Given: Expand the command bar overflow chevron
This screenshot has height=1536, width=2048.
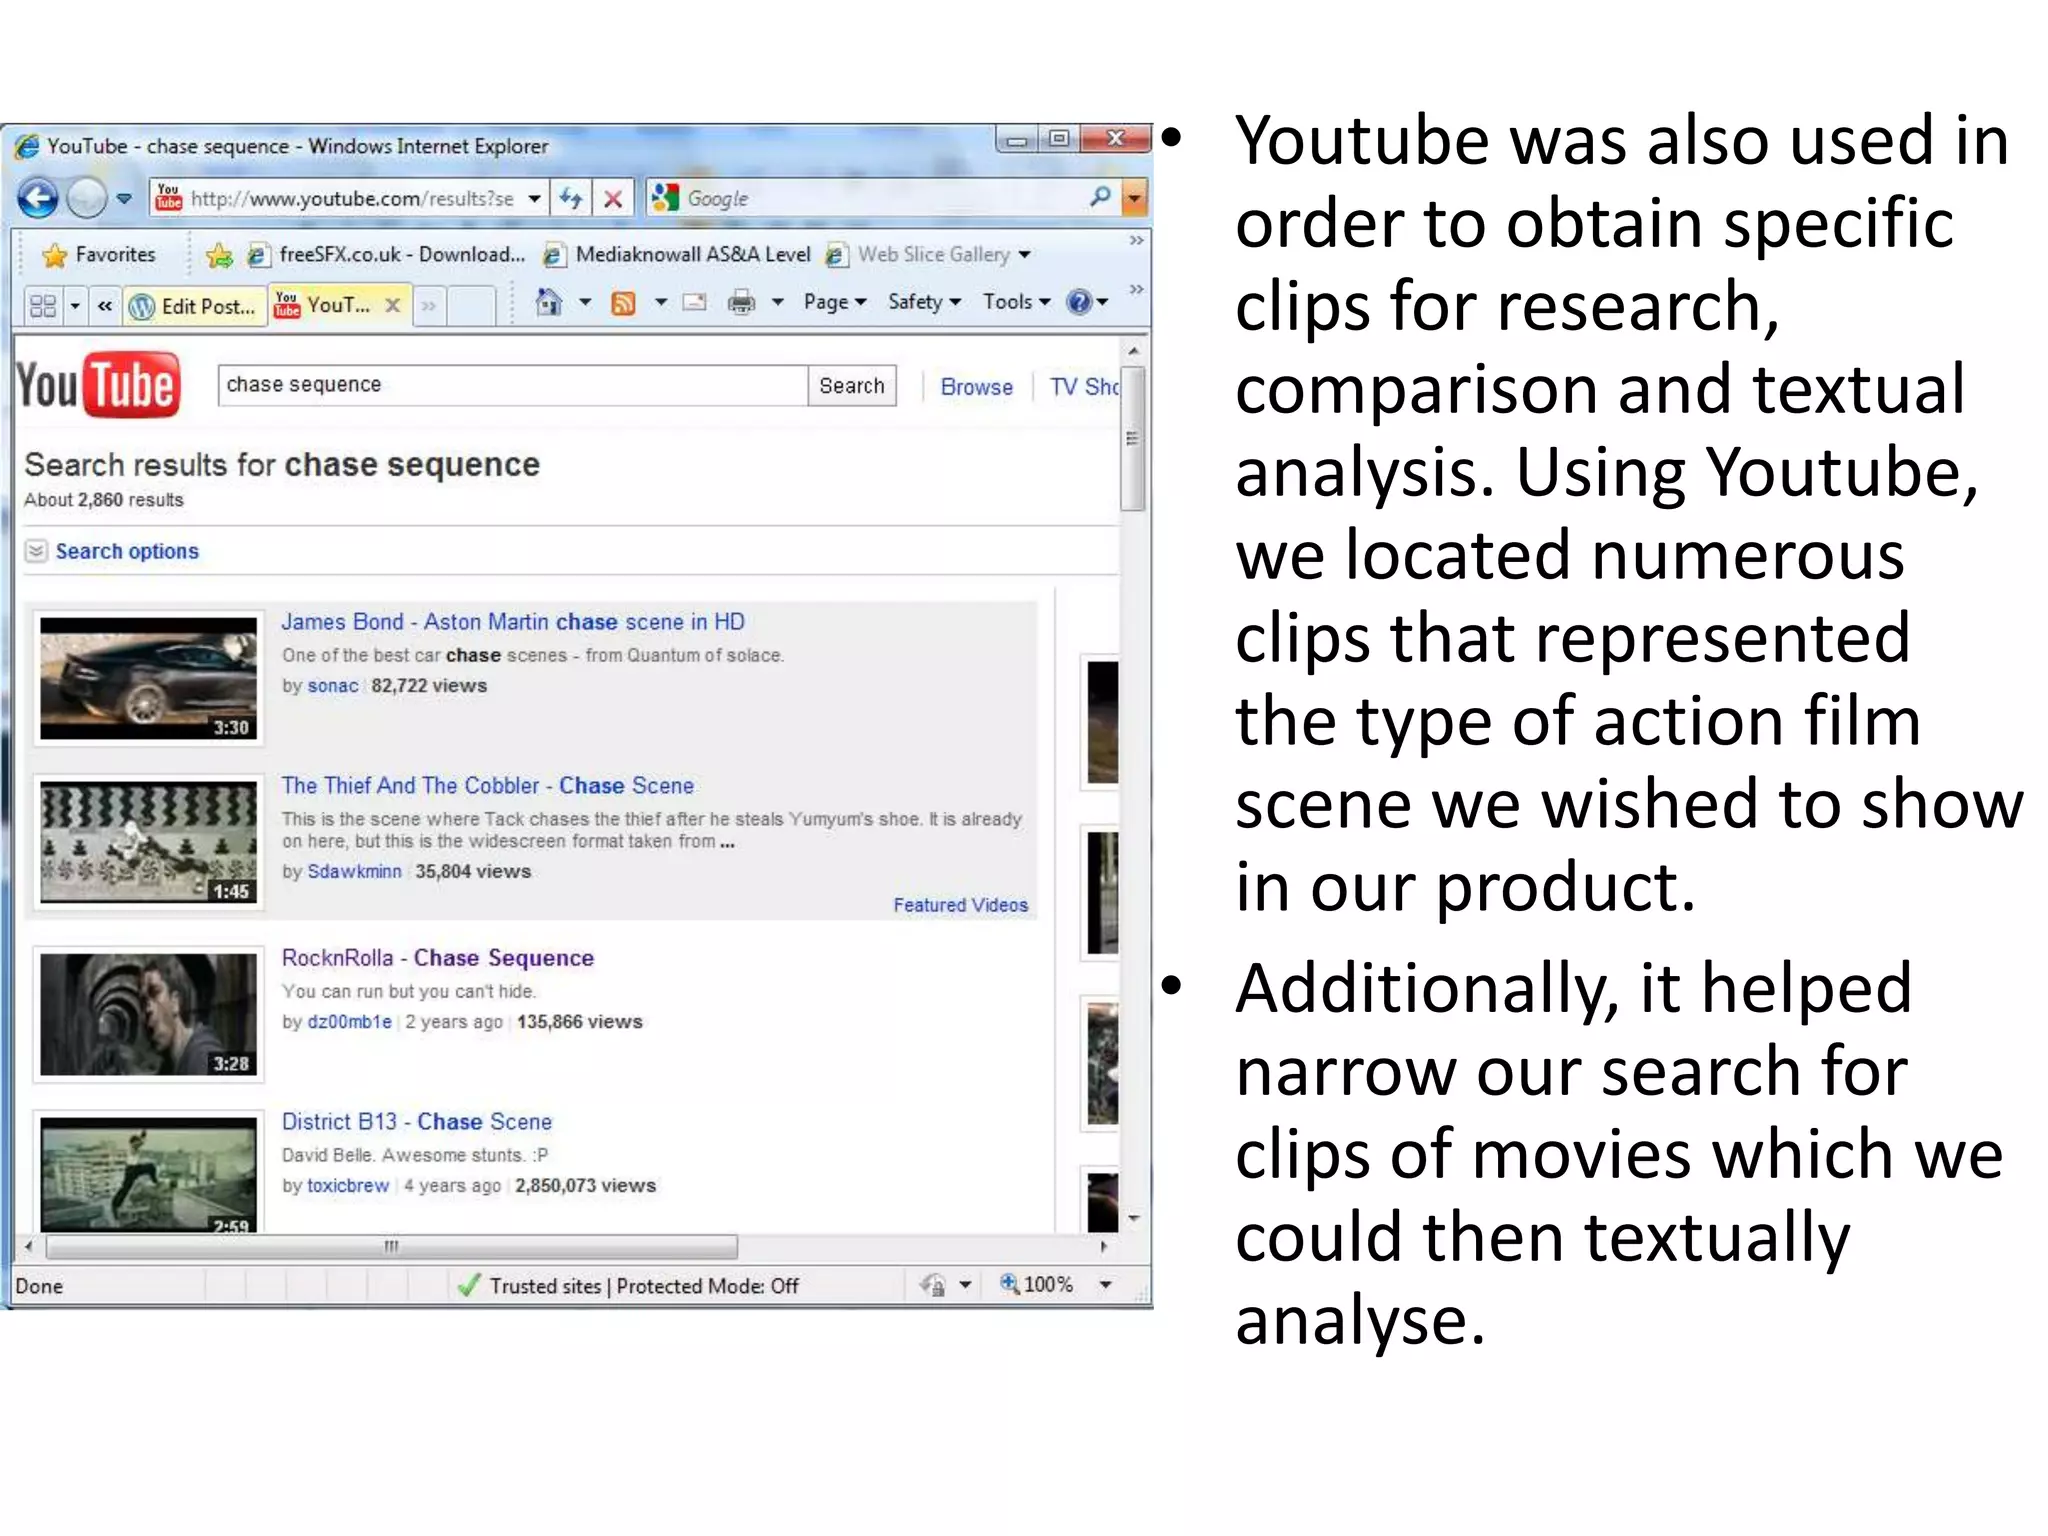Looking at the screenshot, I should [x=1136, y=289].
